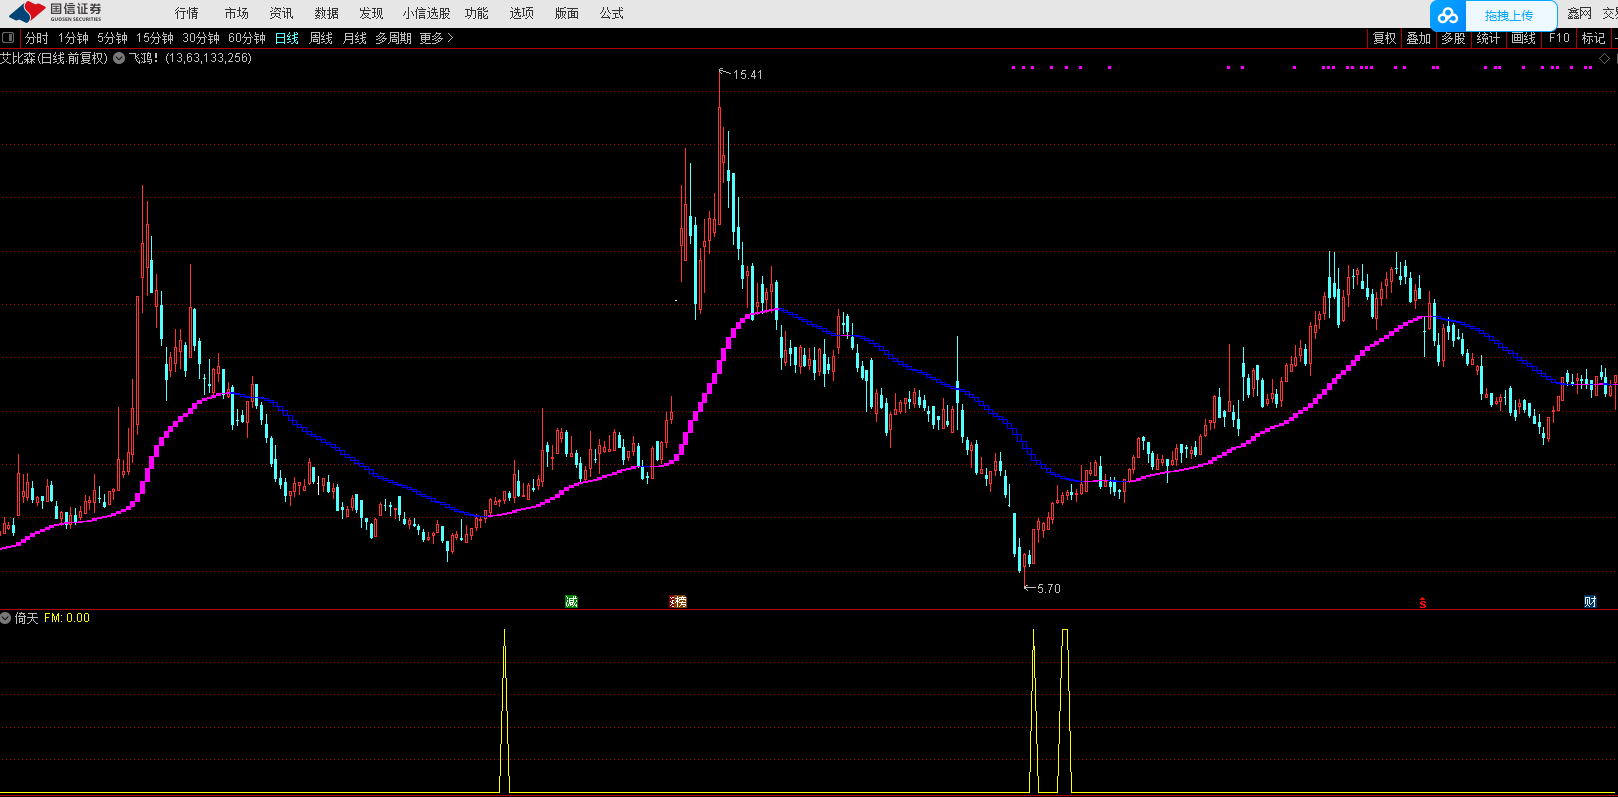The height and width of the screenshot is (797, 1618).
Task: Click the cloud upload icon
Action: (x=1448, y=15)
